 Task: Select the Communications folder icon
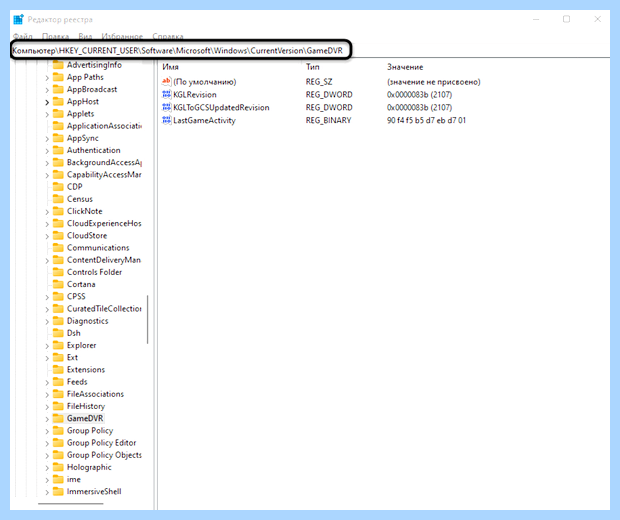click(x=58, y=248)
